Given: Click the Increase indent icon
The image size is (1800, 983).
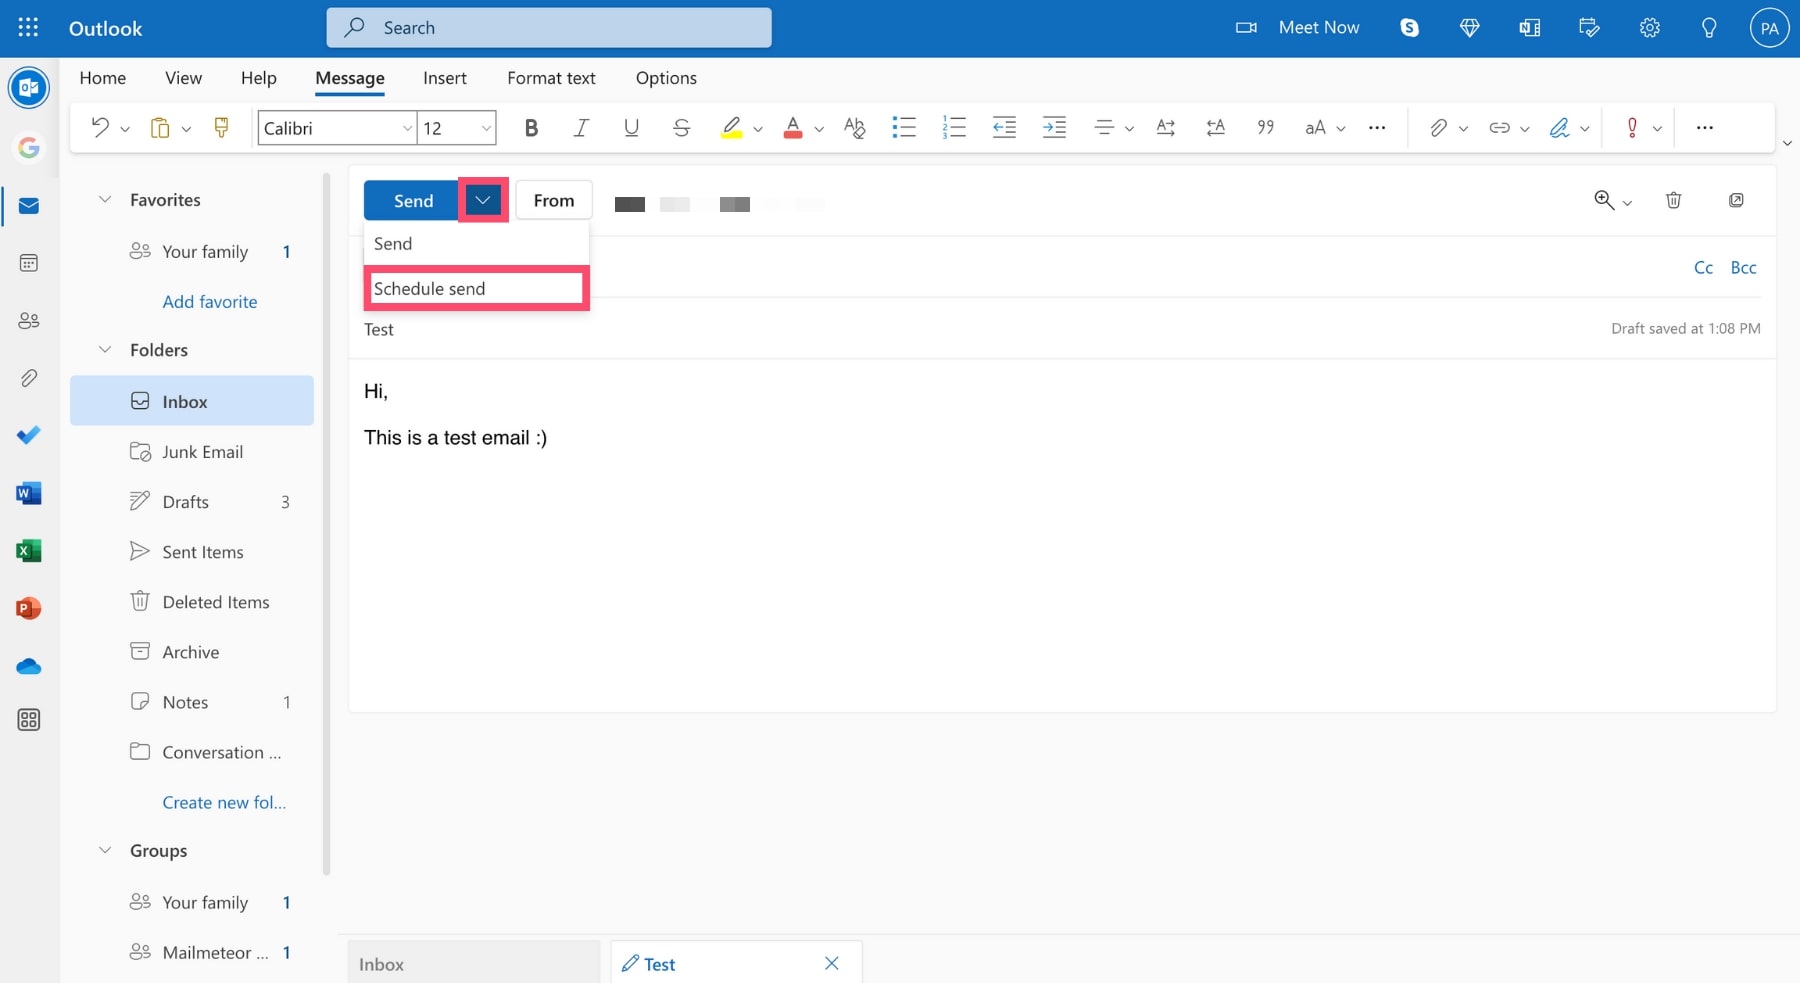Looking at the screenshot, I should [x=1054, y=127].
